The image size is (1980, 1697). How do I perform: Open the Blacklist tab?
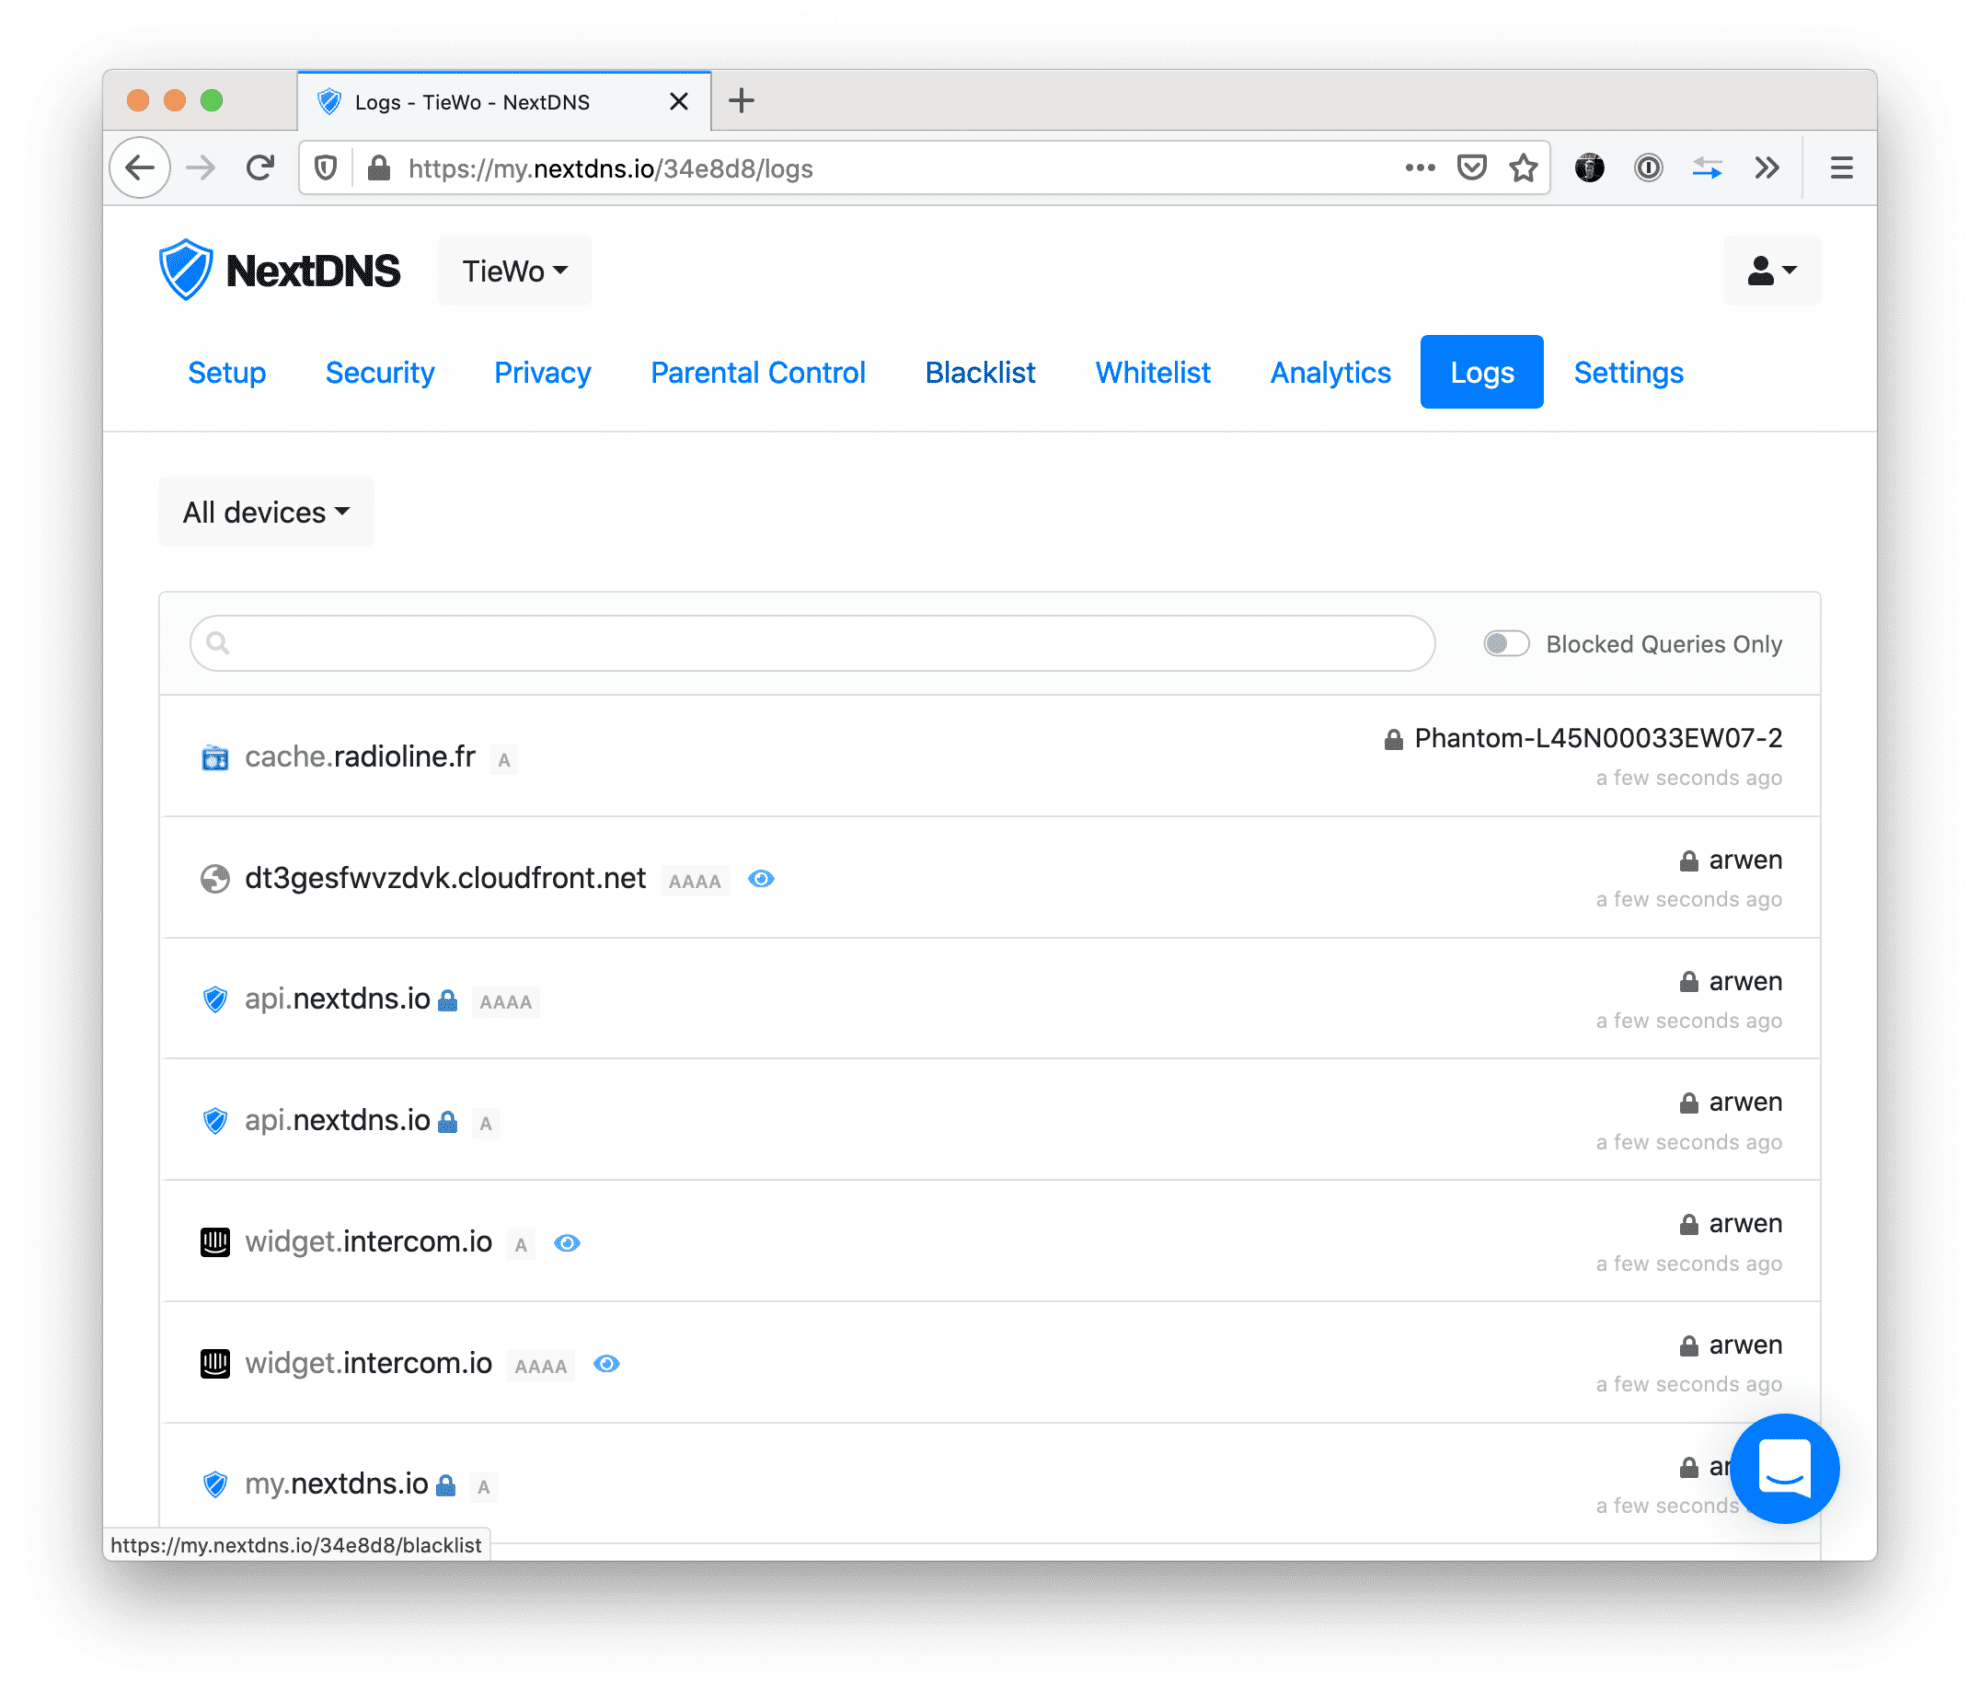(x=980, y=372)
